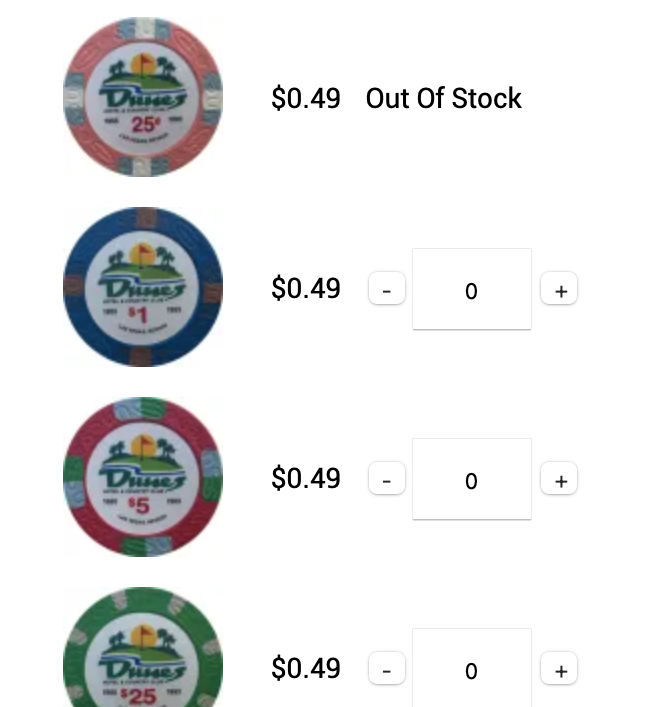The image size is (650, 707).
Task: Click the Out Of Stock label
Action: pyautogui.click(x=444, y=98)
